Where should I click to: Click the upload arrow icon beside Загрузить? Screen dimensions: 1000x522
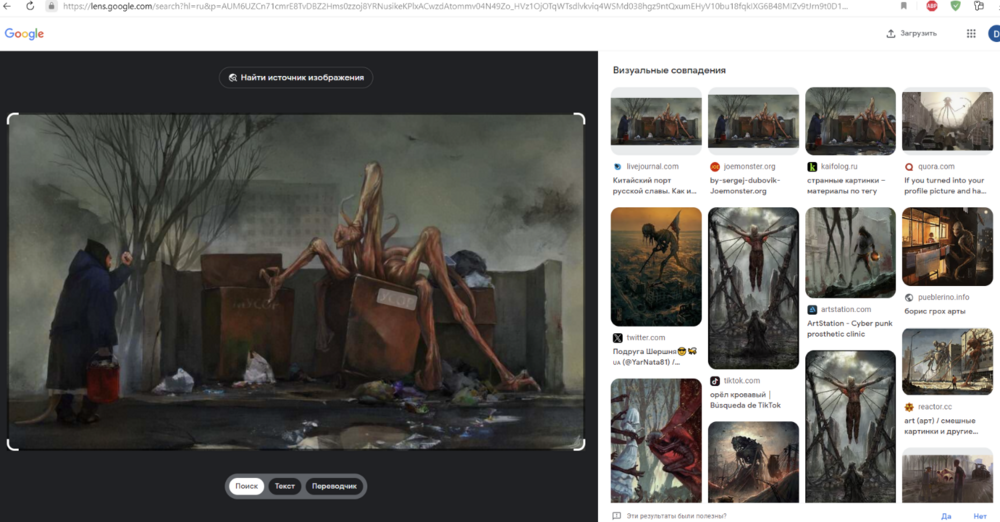(x=891, y=34)
